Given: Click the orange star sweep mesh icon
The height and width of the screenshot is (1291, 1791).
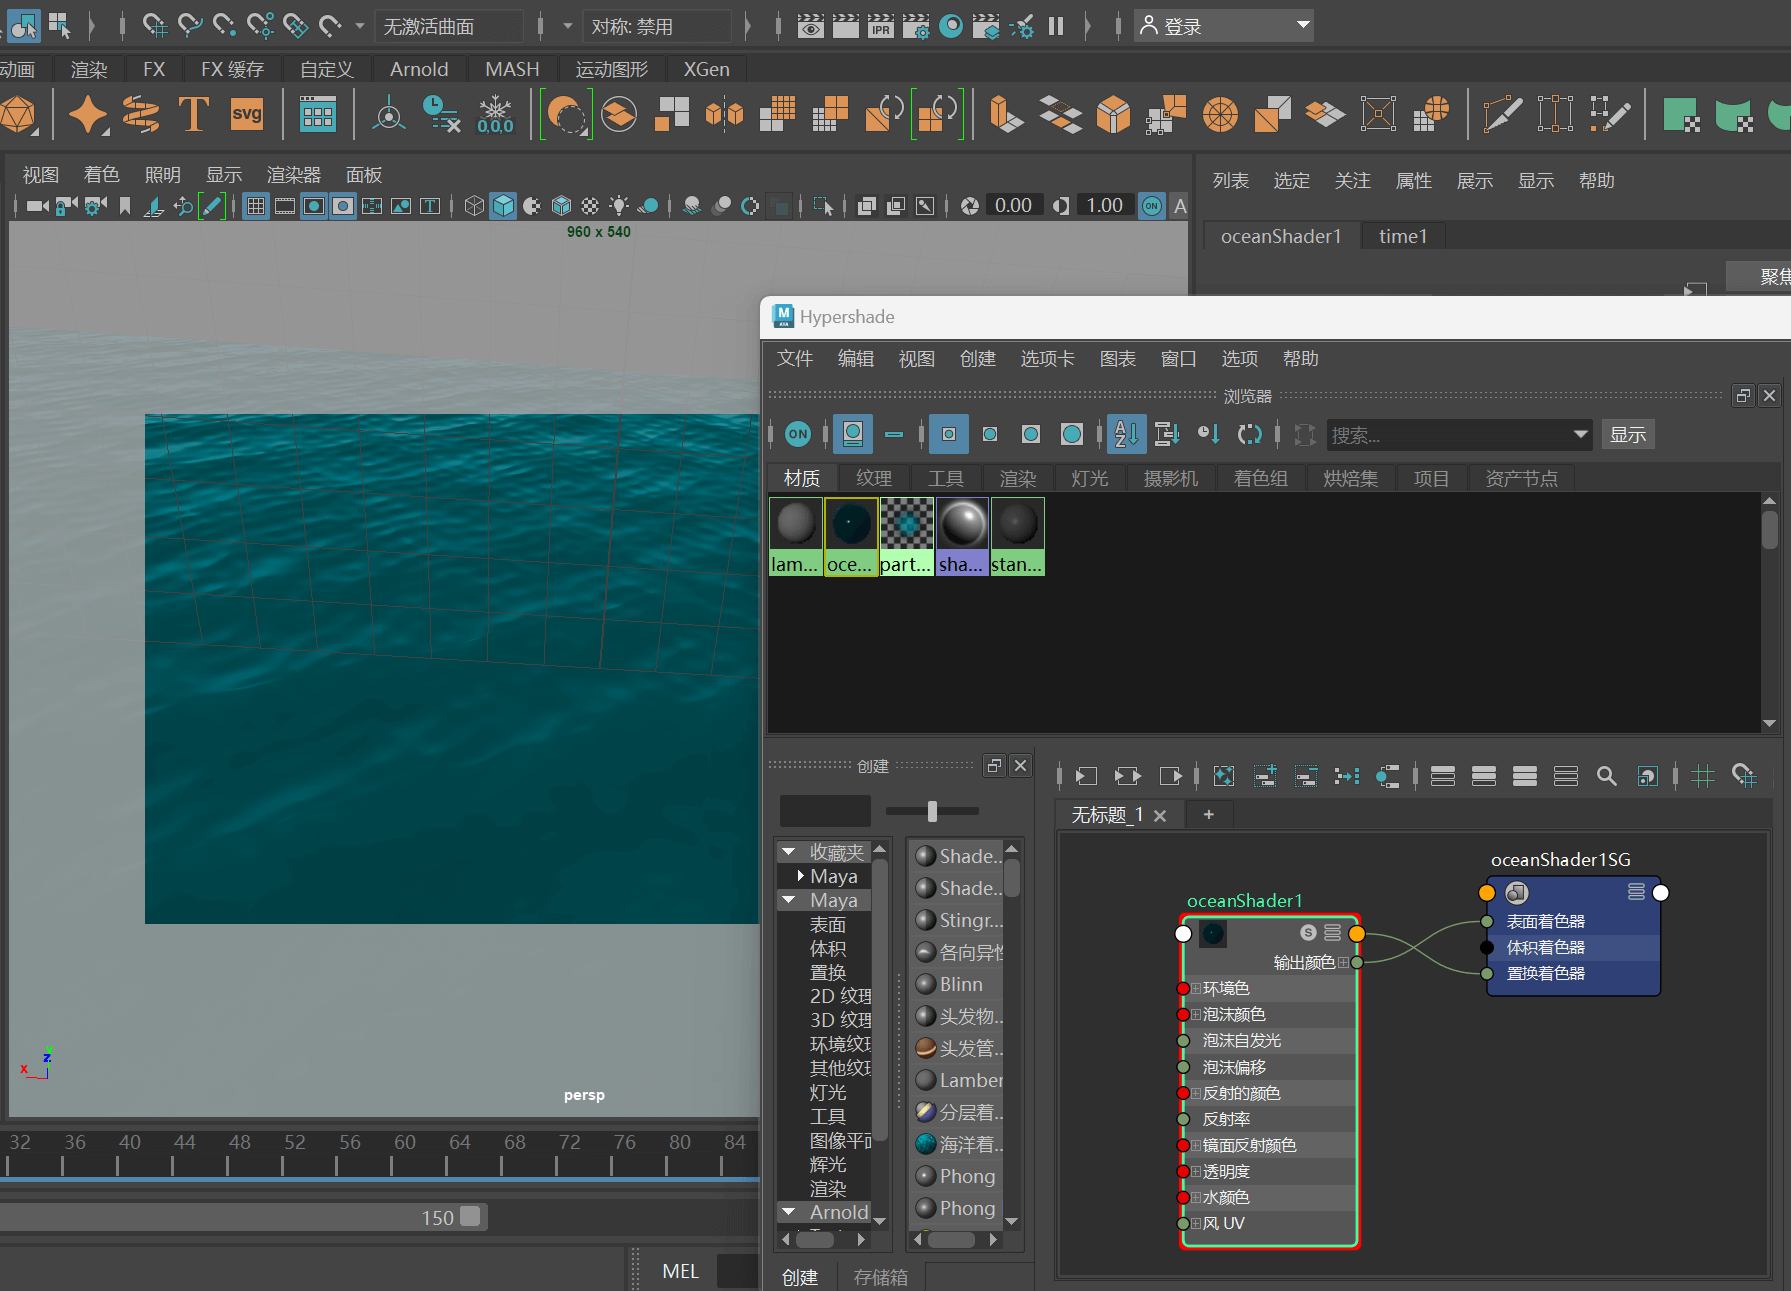Looking at the screenshot, I should click(88, 113).
